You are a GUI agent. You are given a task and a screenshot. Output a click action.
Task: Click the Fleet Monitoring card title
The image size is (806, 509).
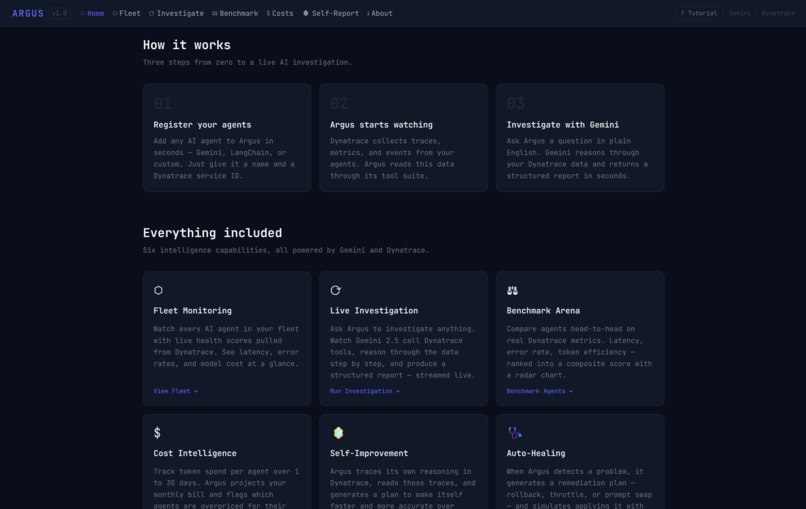coord(192,311)
